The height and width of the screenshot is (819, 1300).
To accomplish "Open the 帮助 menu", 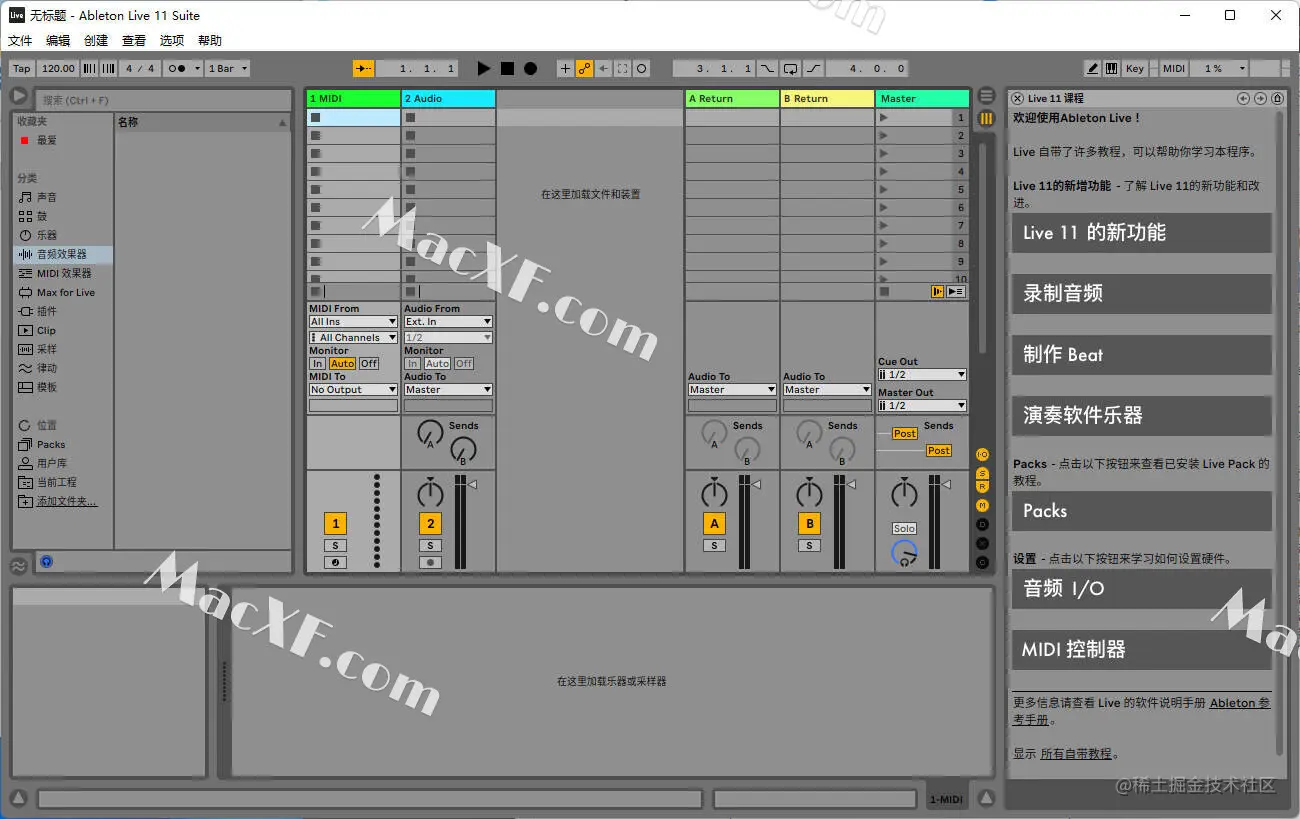I will pos(210,41).
